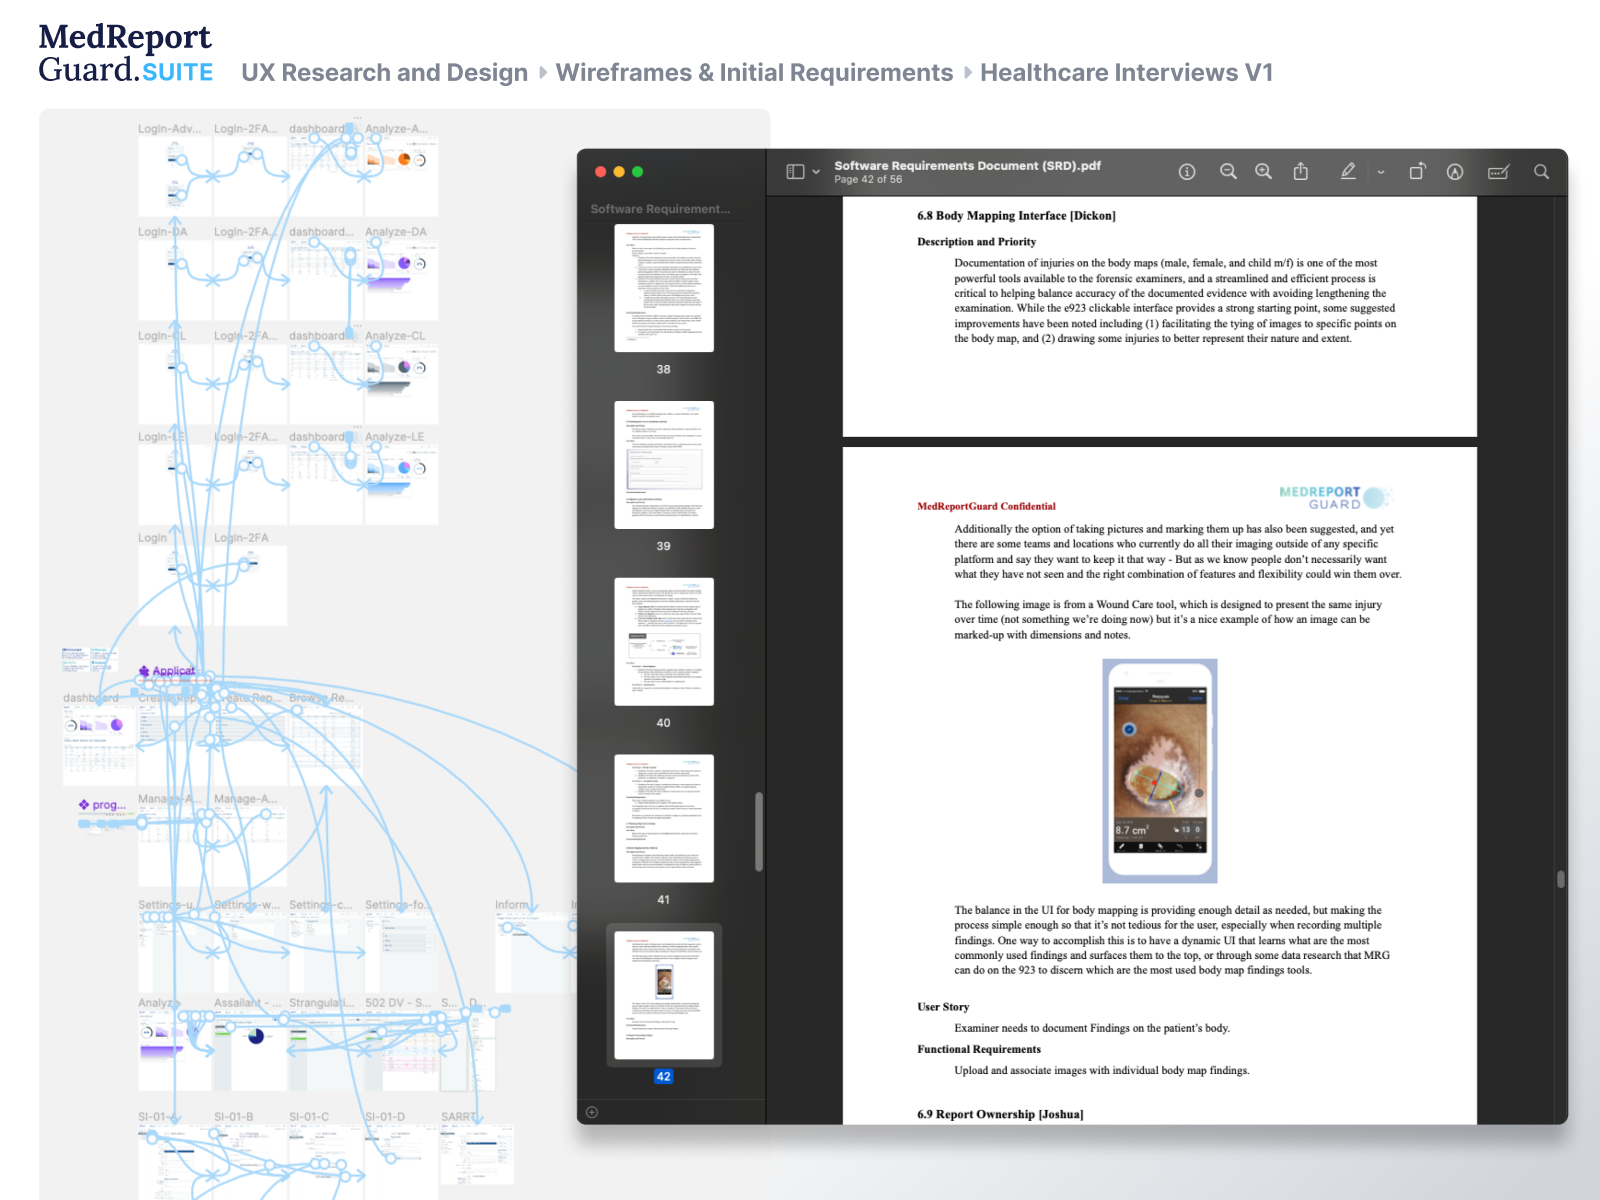
Task: Select page 39 thumbnail
Action: click(664, 465)
